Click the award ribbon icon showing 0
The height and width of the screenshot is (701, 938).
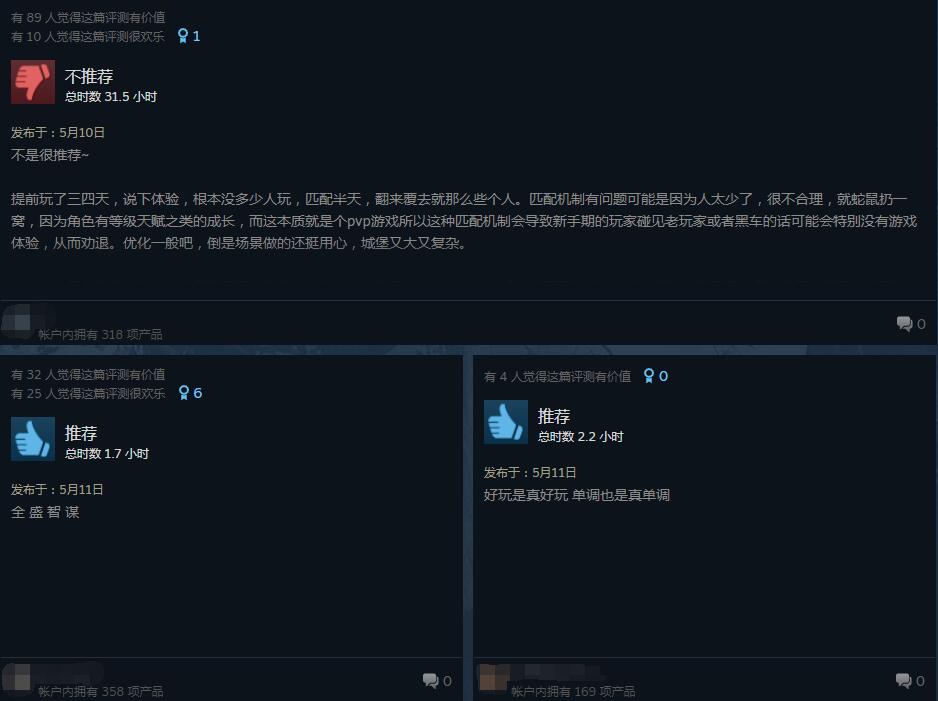pos(648,376)
